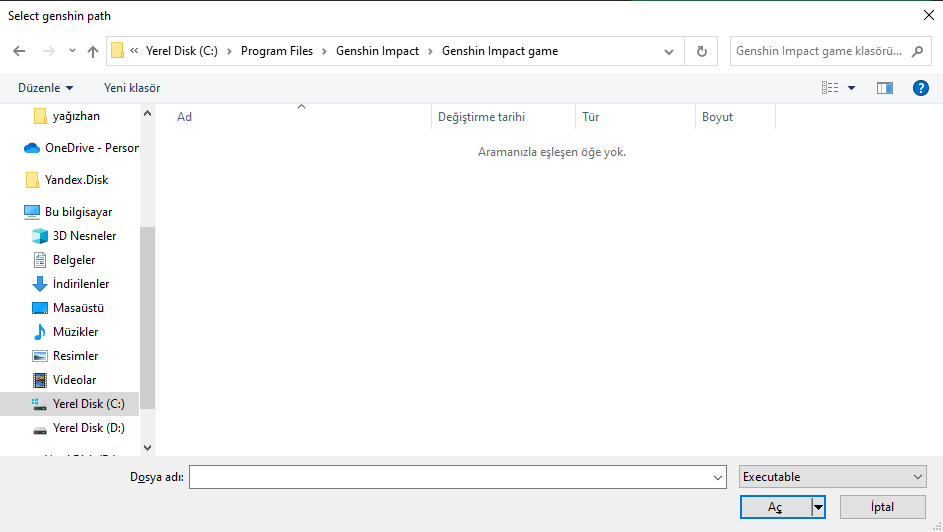Open help with question mark icon
The image size is (943, 532).
point(920,88)
